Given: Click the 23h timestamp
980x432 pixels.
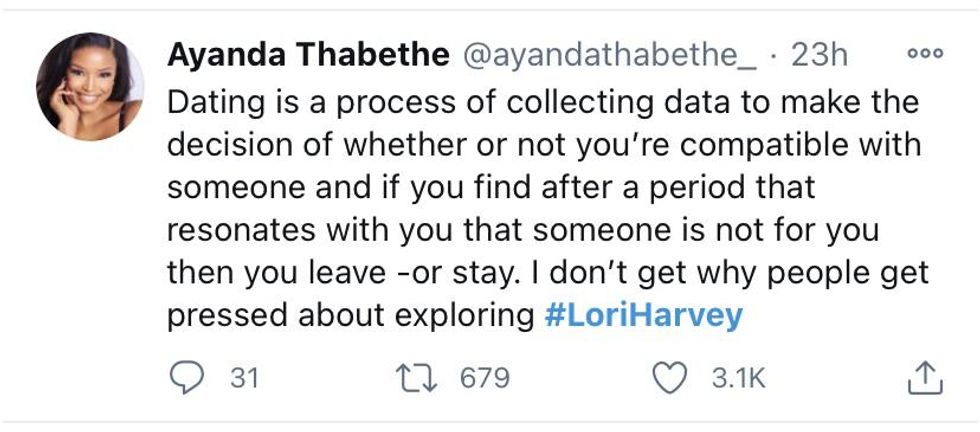Looking at the screenshot, I should pyautogui.click(x=819, y=55).
